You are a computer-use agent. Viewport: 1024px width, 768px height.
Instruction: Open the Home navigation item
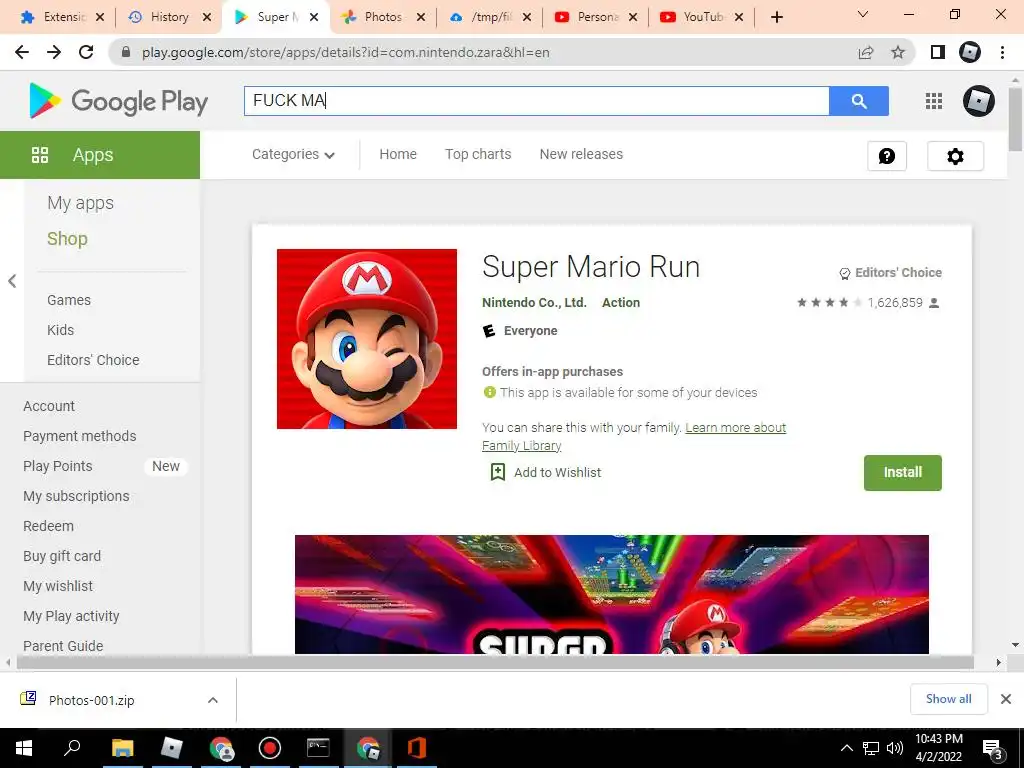click(x=398, y=154)
